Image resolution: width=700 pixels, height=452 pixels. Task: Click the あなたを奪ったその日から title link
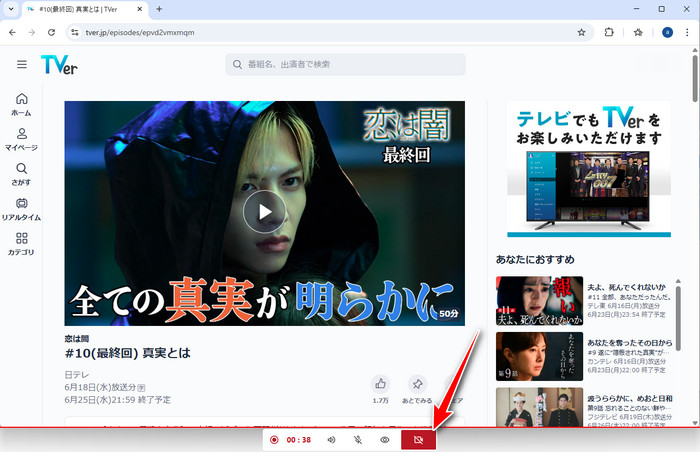coord(629,343)
